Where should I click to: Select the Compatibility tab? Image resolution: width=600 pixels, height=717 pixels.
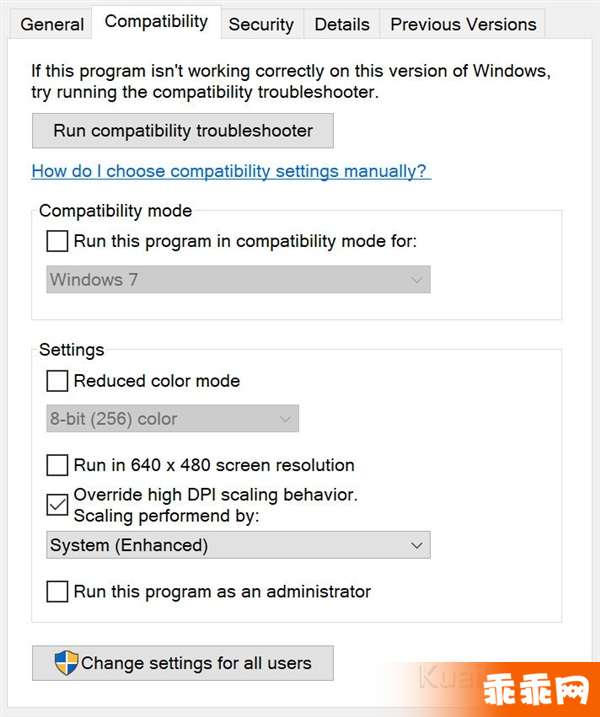click(156, 21)
